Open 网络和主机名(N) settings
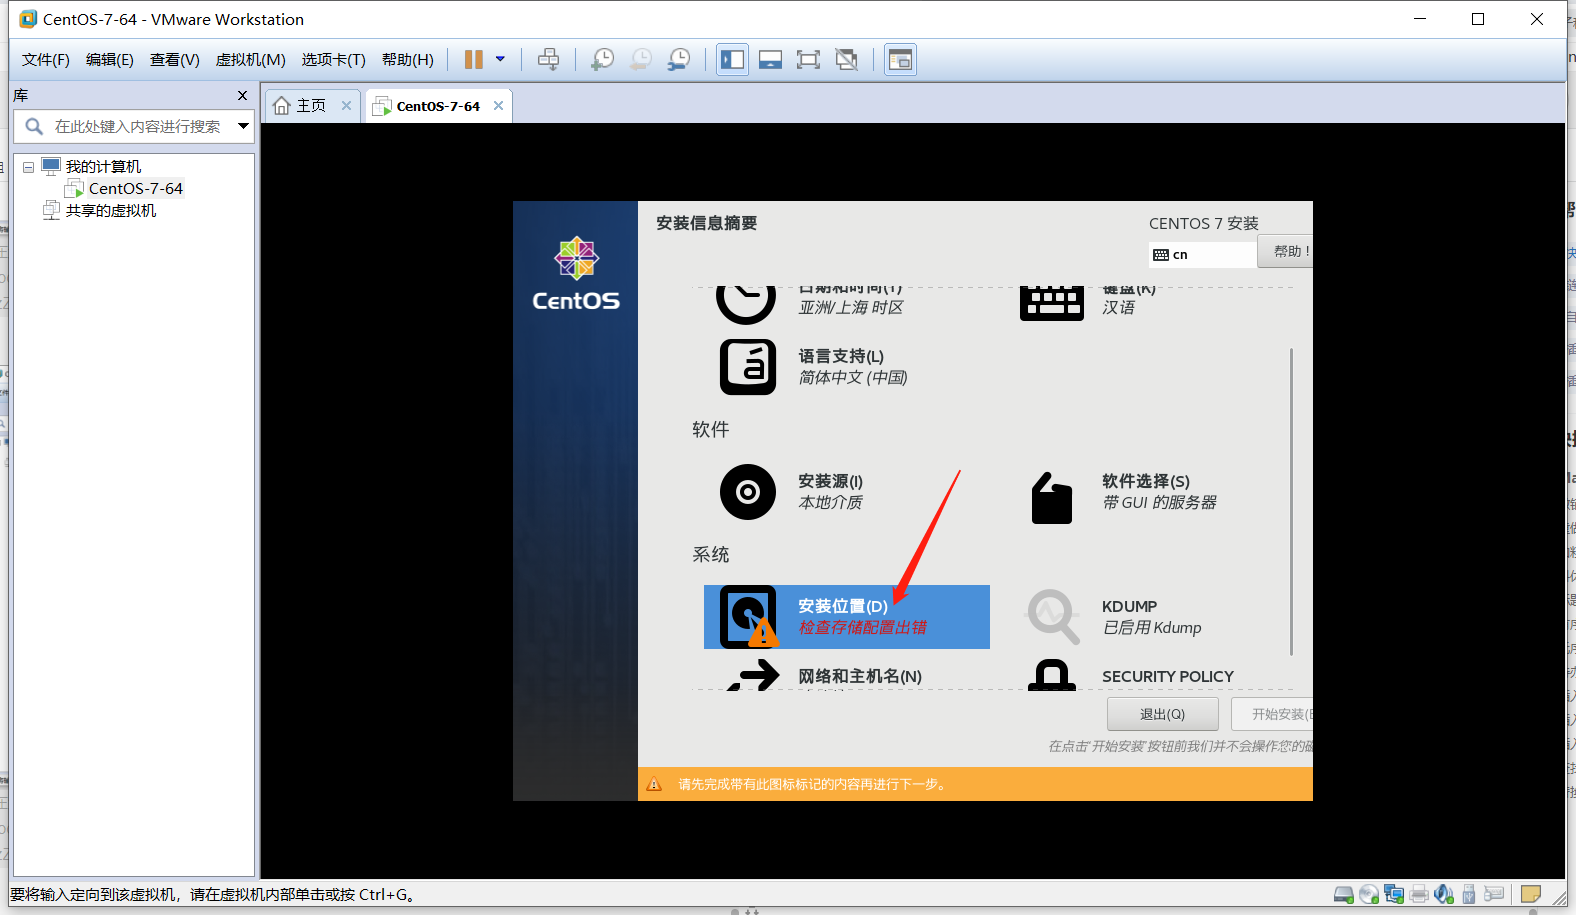 (x=860, y=677)
